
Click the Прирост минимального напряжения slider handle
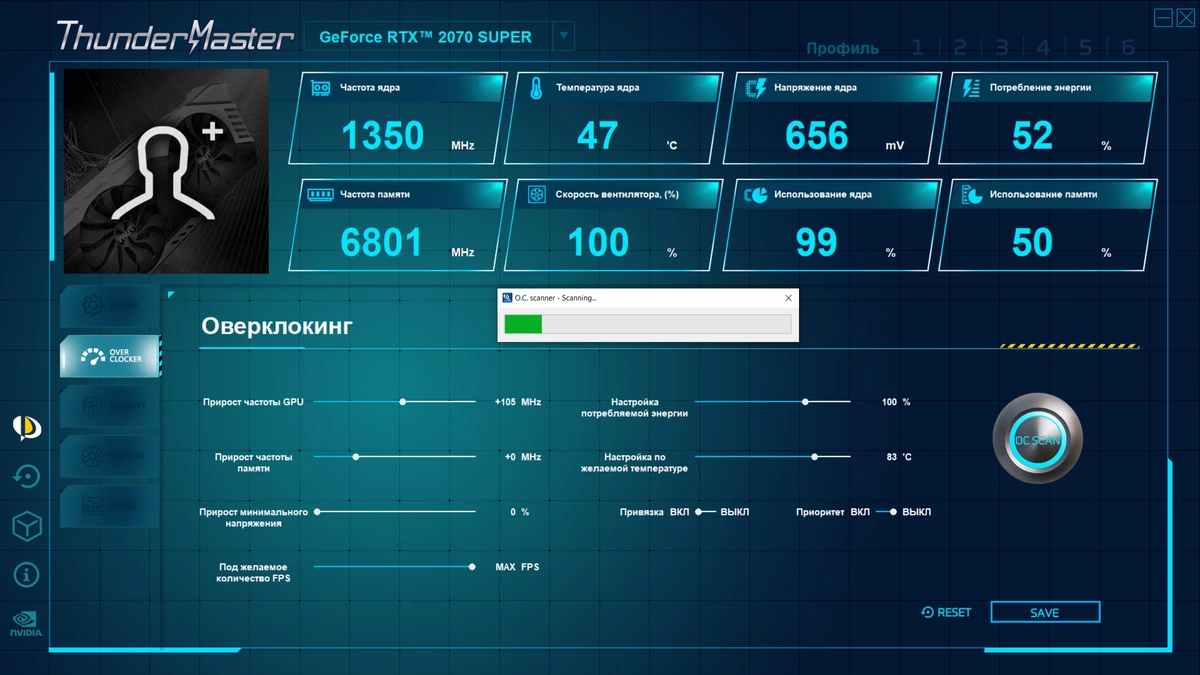(317, 512)
